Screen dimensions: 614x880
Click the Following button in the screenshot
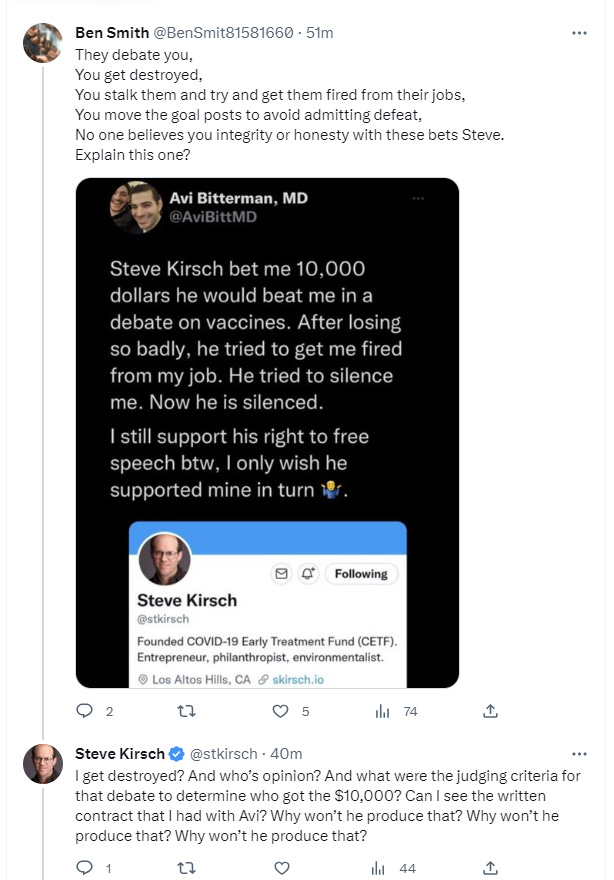click(x=361, y=574)
